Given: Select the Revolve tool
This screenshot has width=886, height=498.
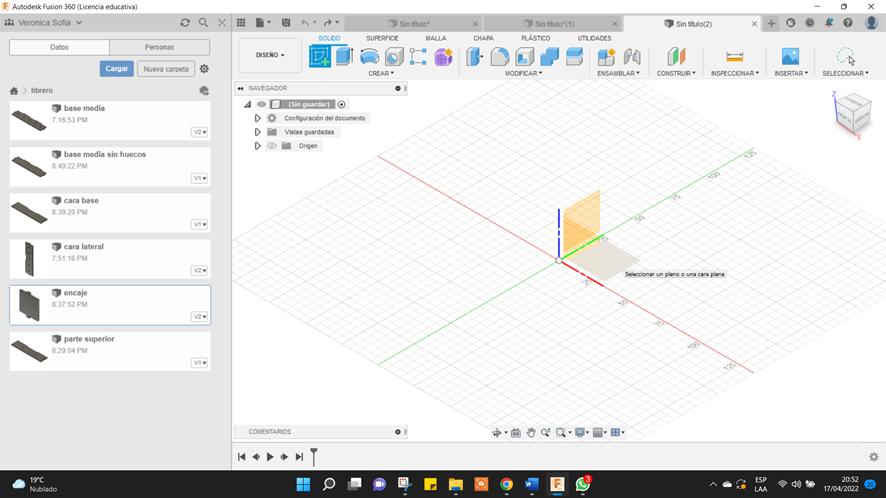Looking at the screenshot, I should pyautogui.click(x=369, y=57).
